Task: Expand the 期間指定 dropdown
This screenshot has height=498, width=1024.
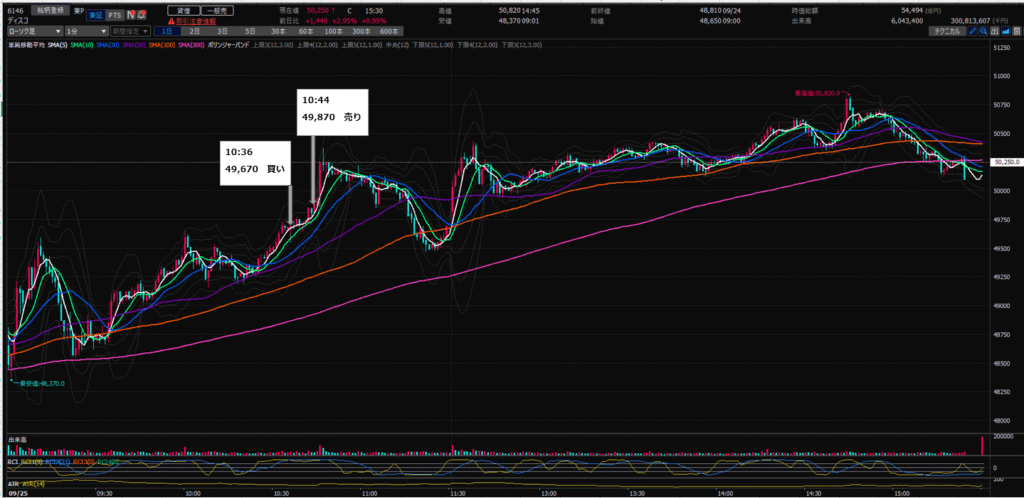Action: 129,32
